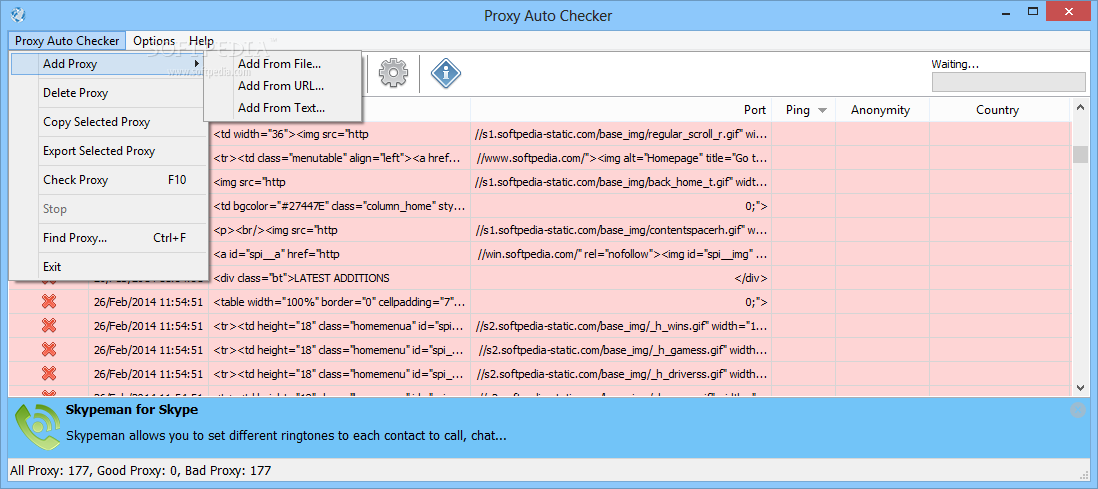1098x489 pixels.
Task: Sort by the Ping column header
Action: 803,110
